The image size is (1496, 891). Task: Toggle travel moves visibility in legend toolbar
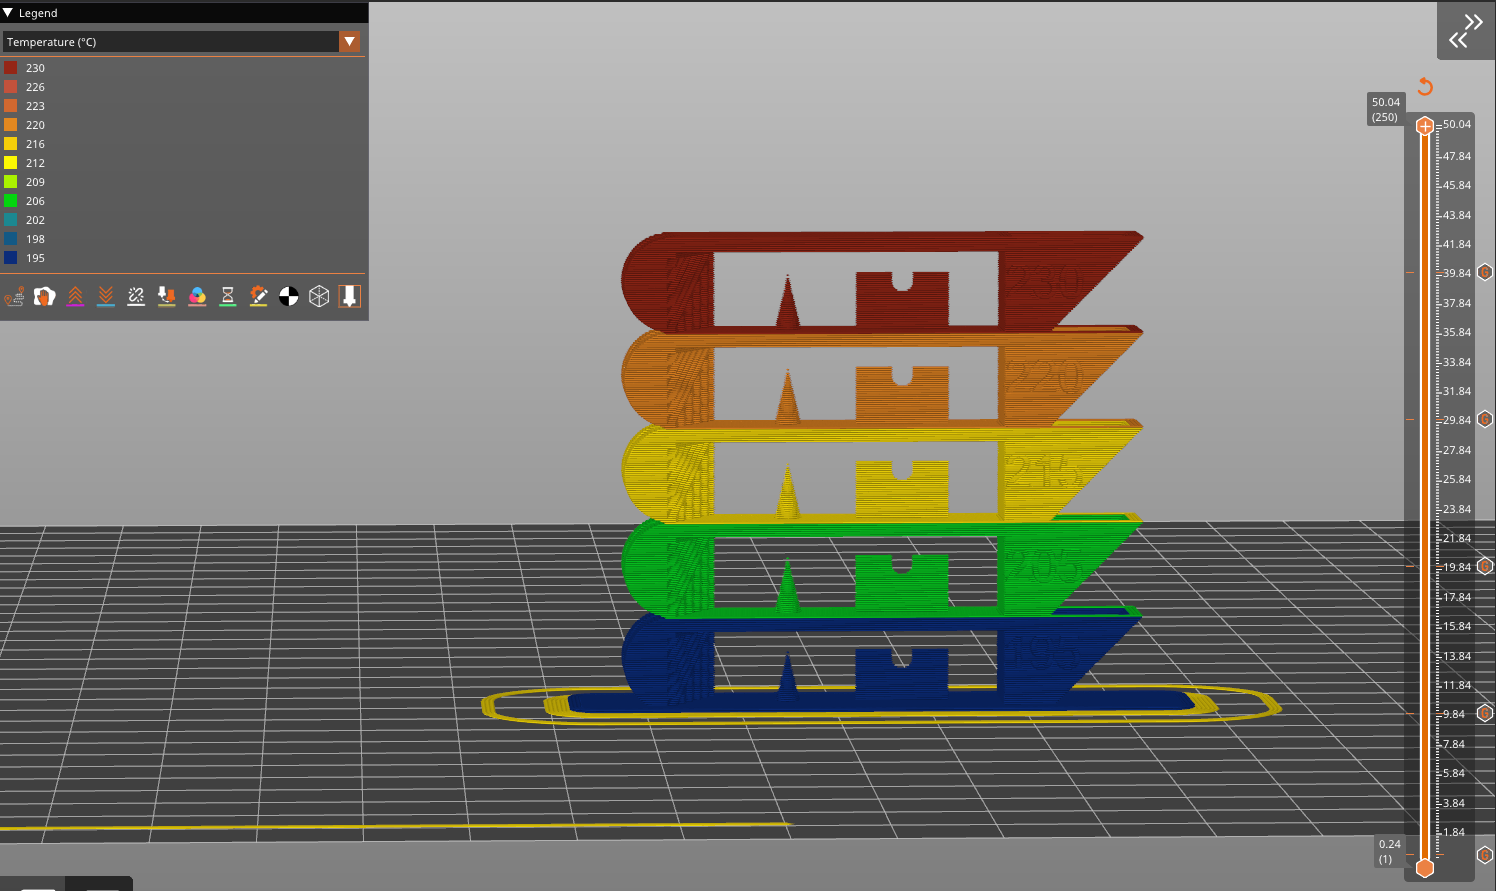point(14,296)
